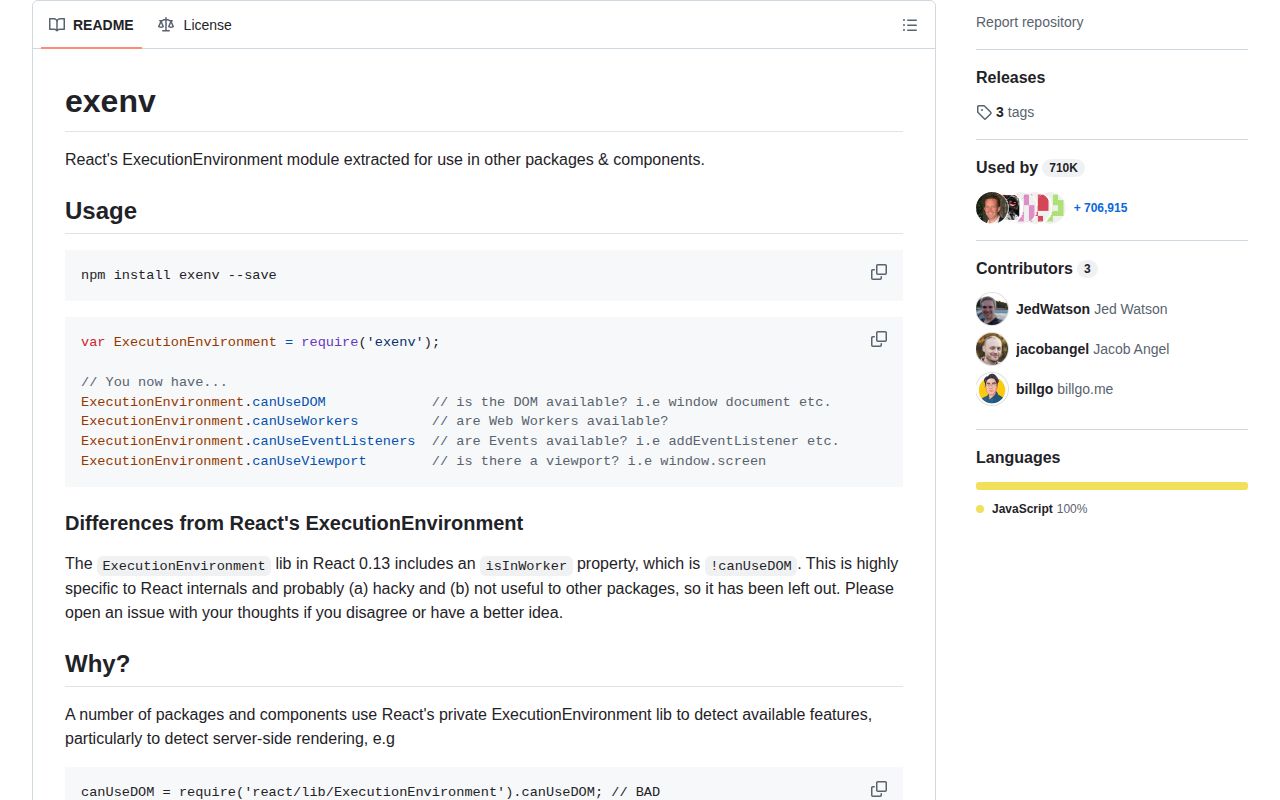Open the Used by heading link
1280x800 pixels.
[1007, 167]
